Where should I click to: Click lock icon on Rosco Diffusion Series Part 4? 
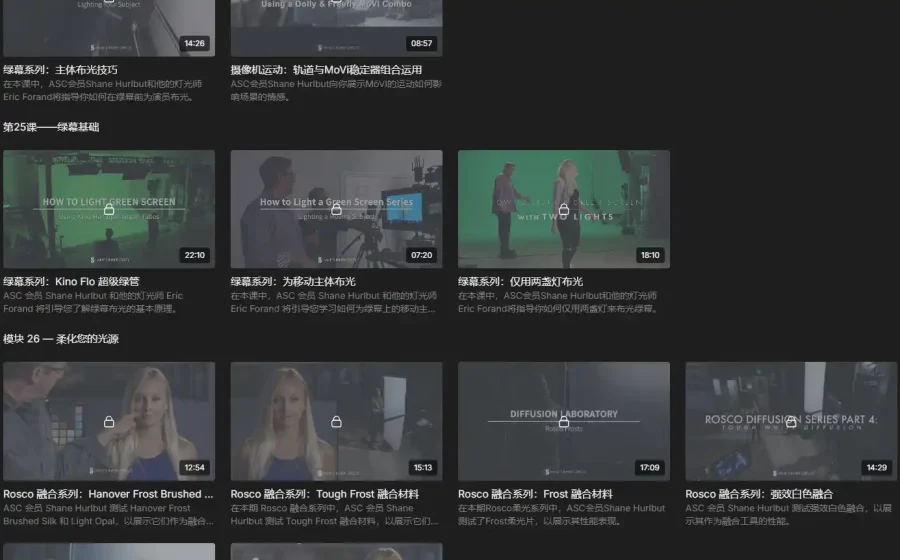tap(791, 422)
